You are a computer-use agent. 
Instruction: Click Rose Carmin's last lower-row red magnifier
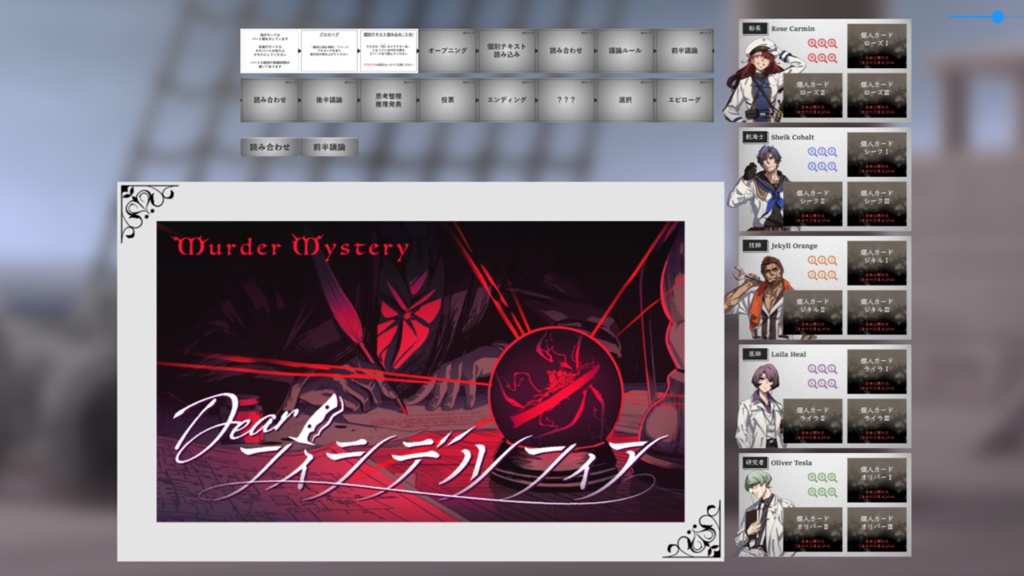(832, 58)
